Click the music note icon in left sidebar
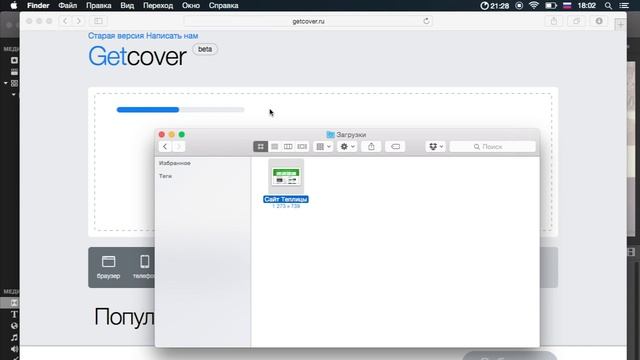This screenshot has width=640, height=360. pos(14,337)
